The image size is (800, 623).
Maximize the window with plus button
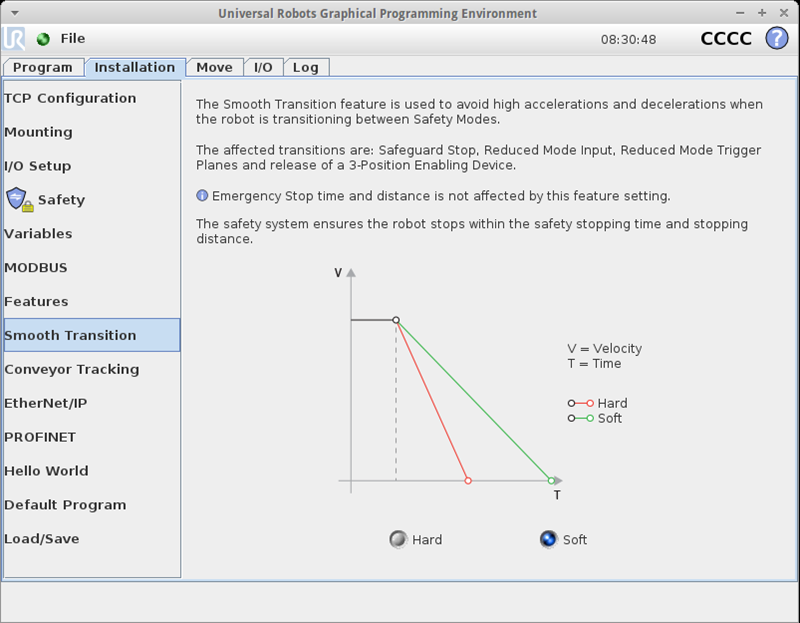762,13
